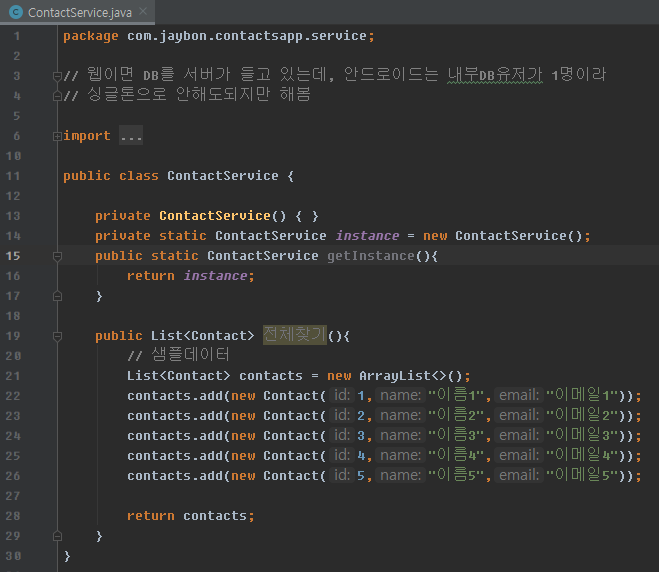Click the 싱글톤으로 comment on line 4
659x572 pixels.
[x=127, y=94]
